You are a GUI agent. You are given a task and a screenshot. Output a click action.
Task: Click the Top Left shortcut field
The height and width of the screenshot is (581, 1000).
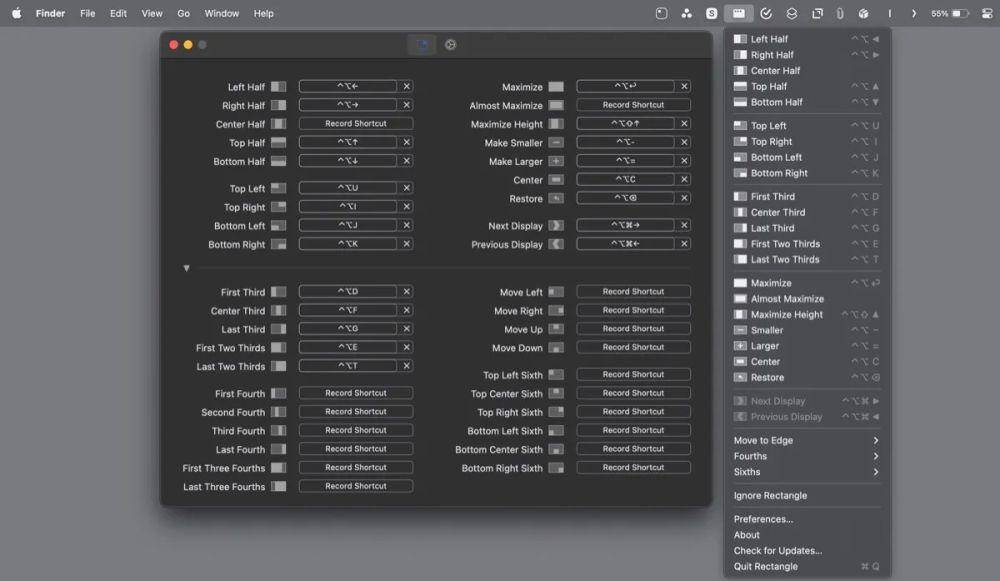pos(348,188)
